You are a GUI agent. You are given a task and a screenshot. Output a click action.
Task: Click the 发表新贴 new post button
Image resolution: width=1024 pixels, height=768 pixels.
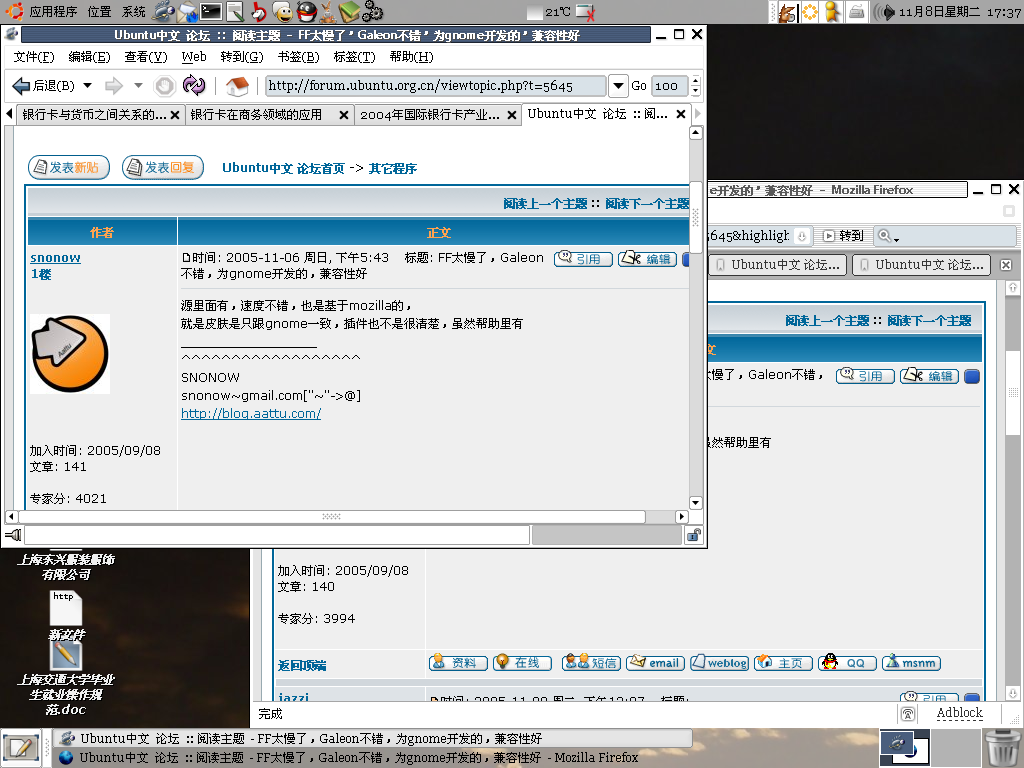coord(69,168)
